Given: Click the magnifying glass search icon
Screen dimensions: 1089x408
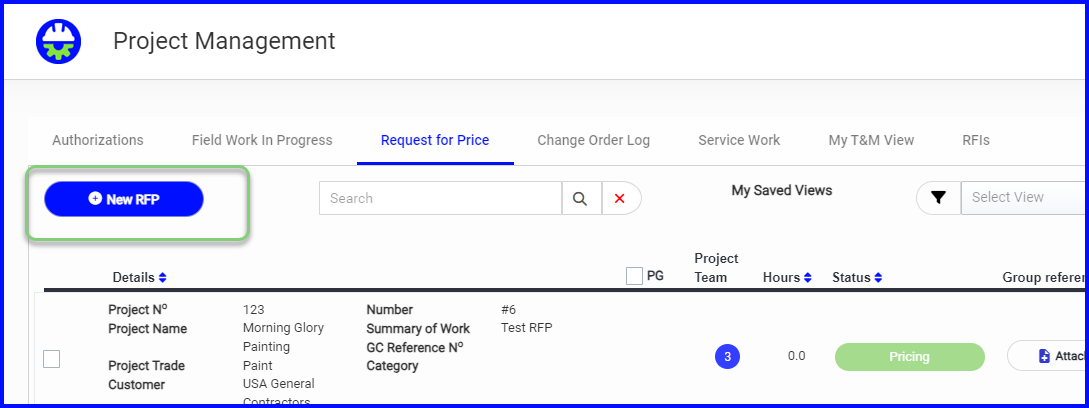Looking at the screenshot, I should tap(581, 198).
